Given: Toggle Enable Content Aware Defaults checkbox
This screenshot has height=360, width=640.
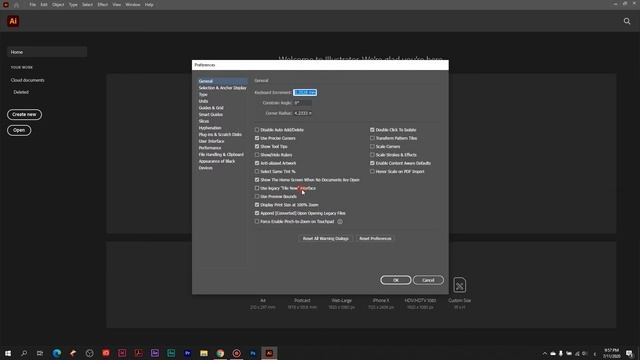Looking at the screenshot, I should tap(372, 163).
